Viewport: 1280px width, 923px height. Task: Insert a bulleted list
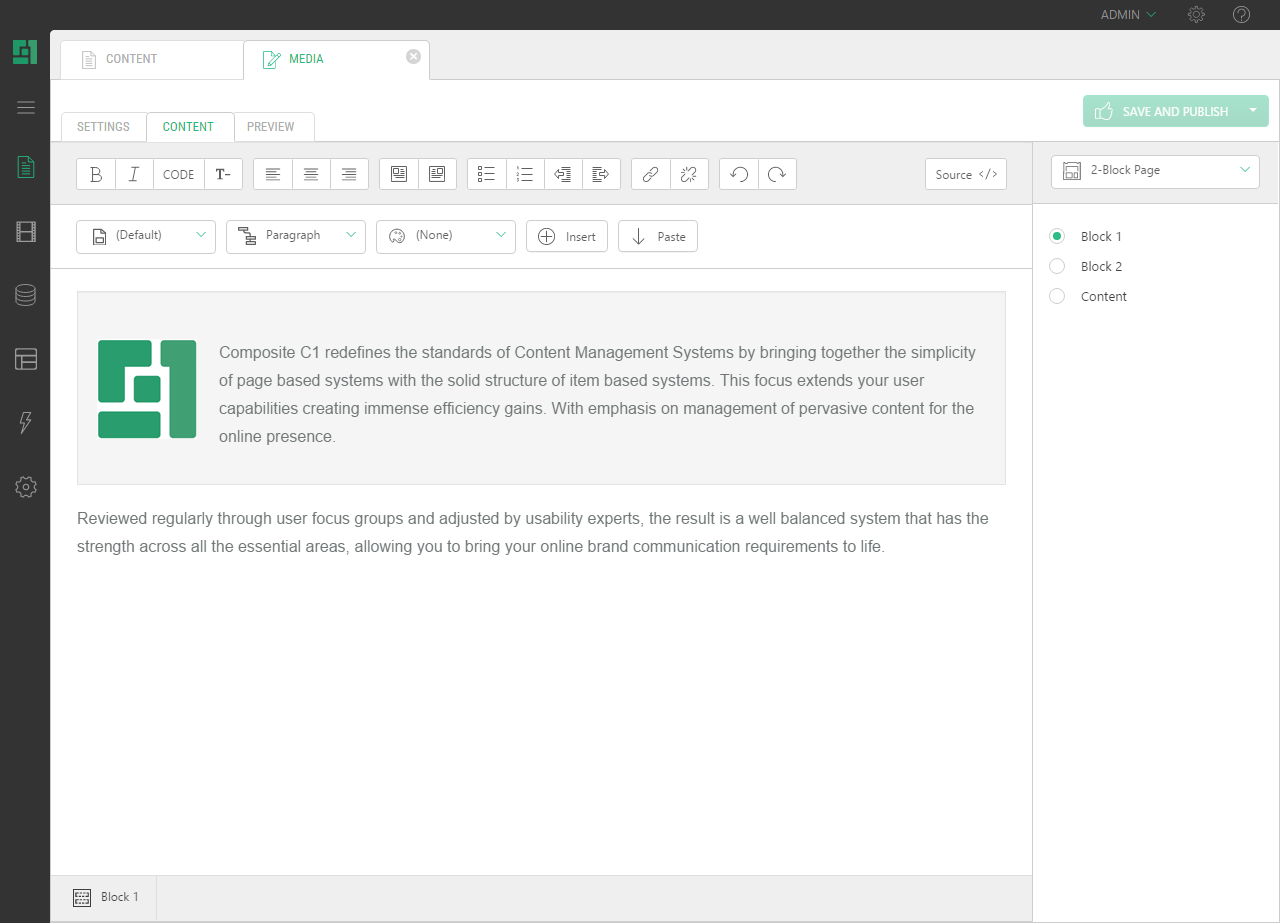coord(487,174)
